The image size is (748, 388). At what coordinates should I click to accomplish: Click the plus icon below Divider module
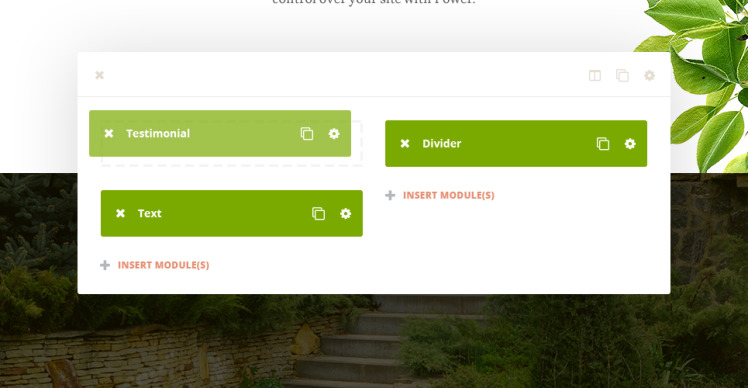pos(390,195)
